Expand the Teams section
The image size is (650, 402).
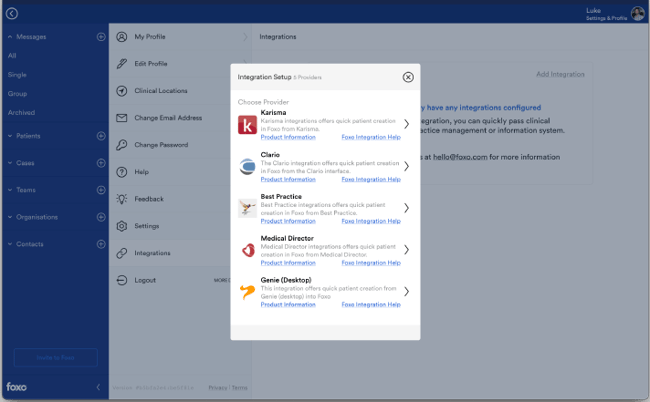point(10,190)
